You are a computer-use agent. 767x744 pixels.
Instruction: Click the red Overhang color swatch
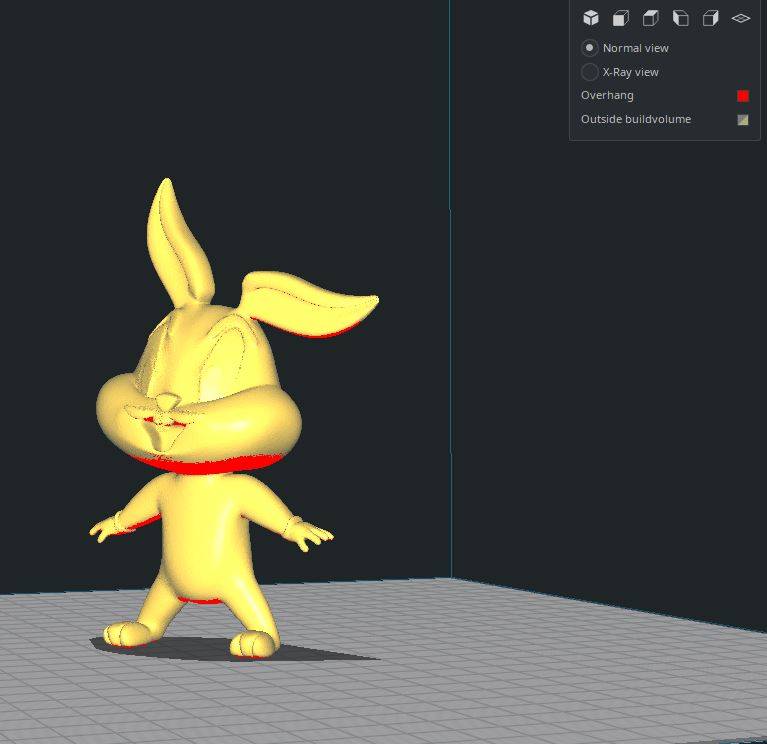click(x=743, y=96)
